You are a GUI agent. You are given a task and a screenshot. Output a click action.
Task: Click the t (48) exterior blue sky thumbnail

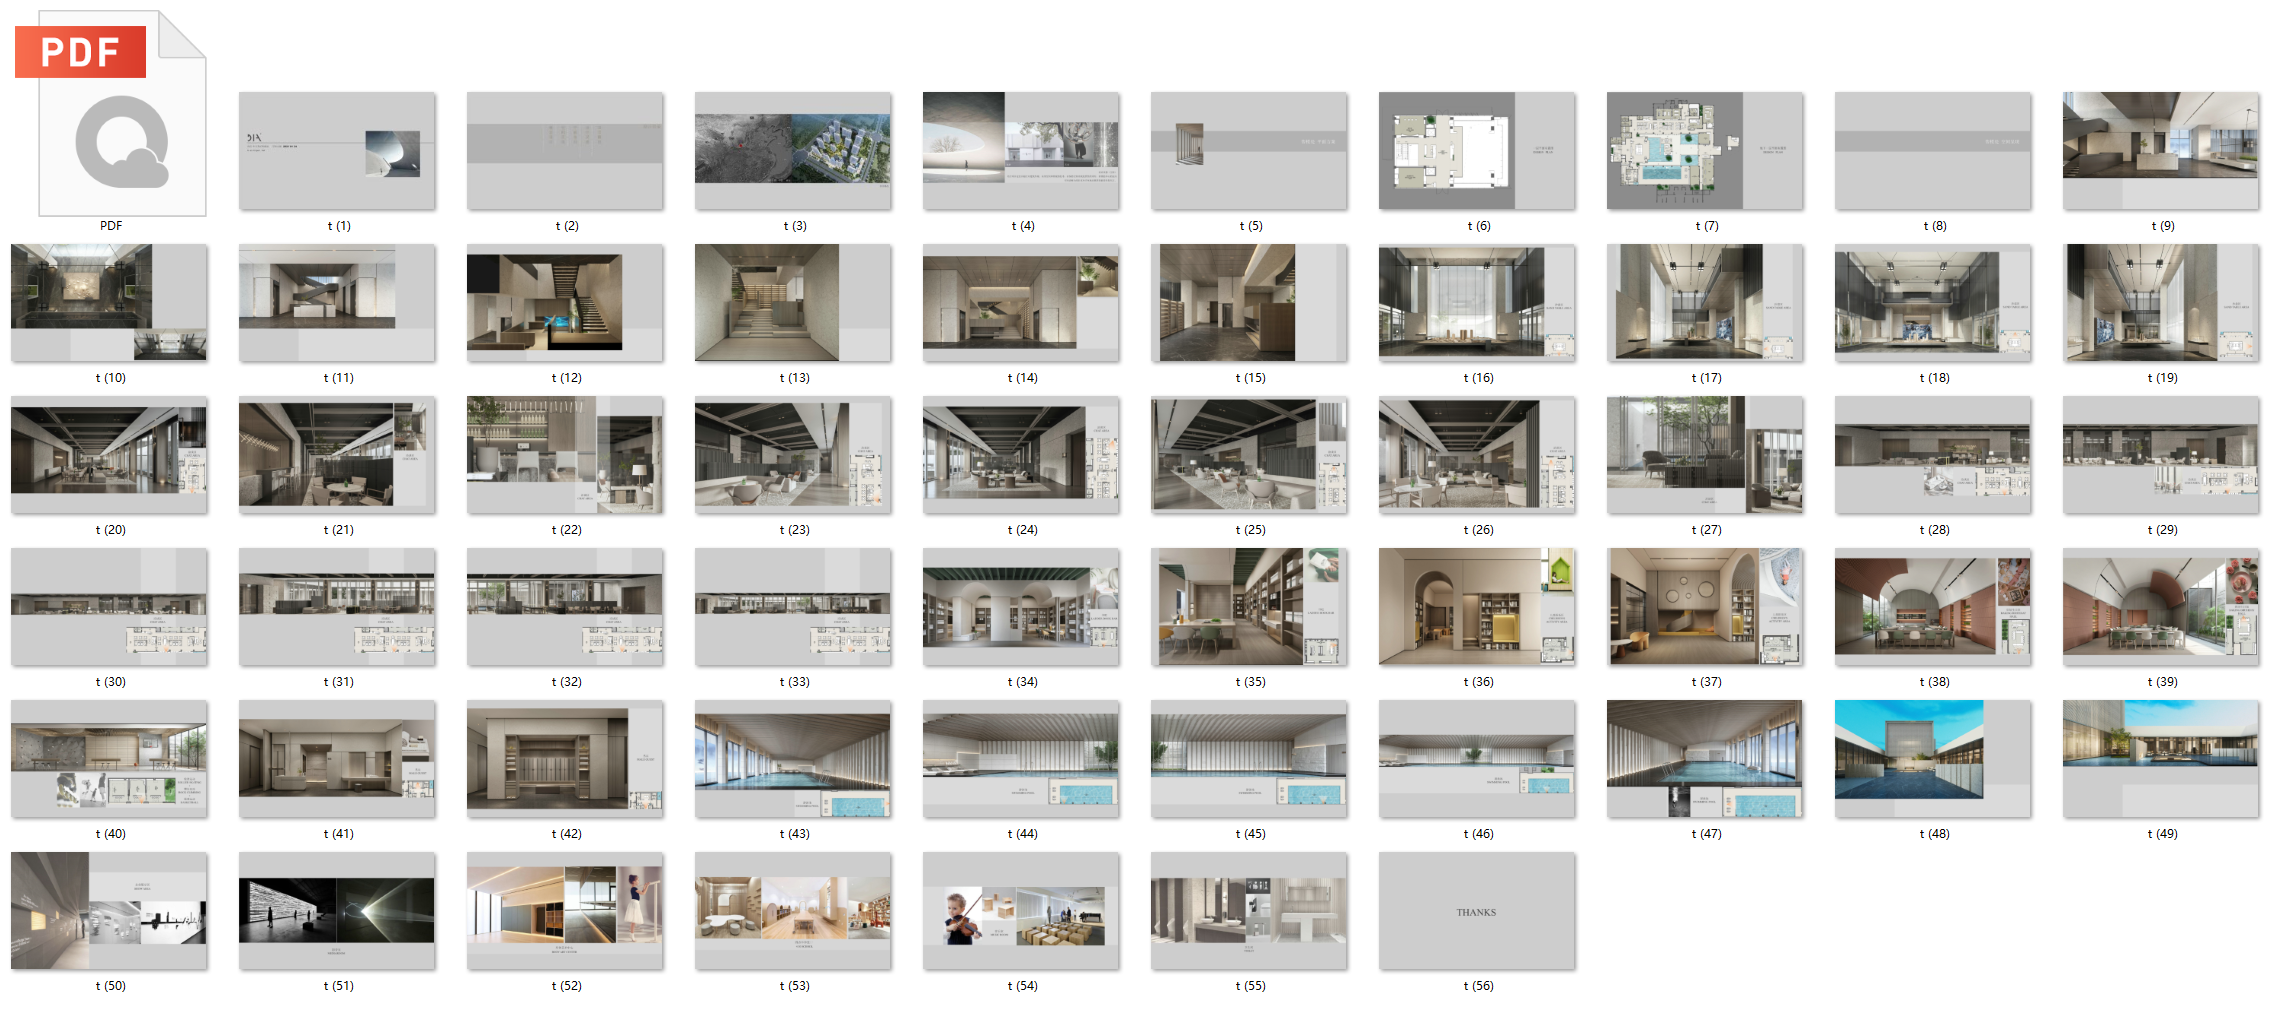click(x=1933, y=759)
